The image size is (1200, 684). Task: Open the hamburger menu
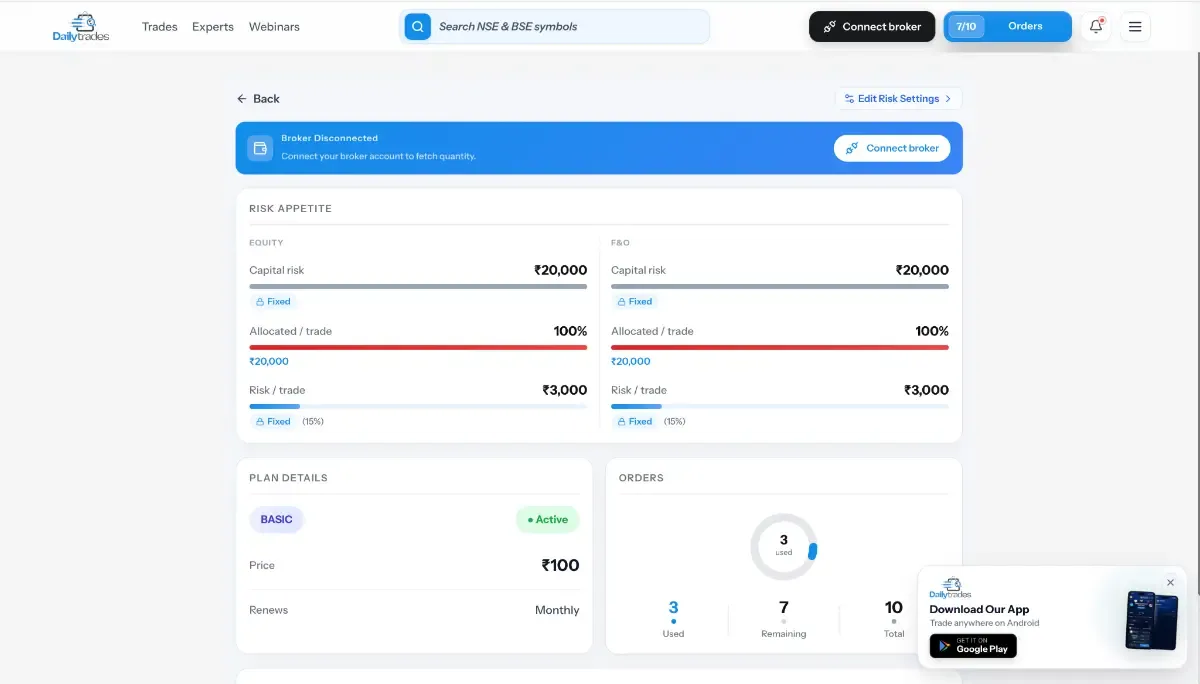(x=1135, y=27)
